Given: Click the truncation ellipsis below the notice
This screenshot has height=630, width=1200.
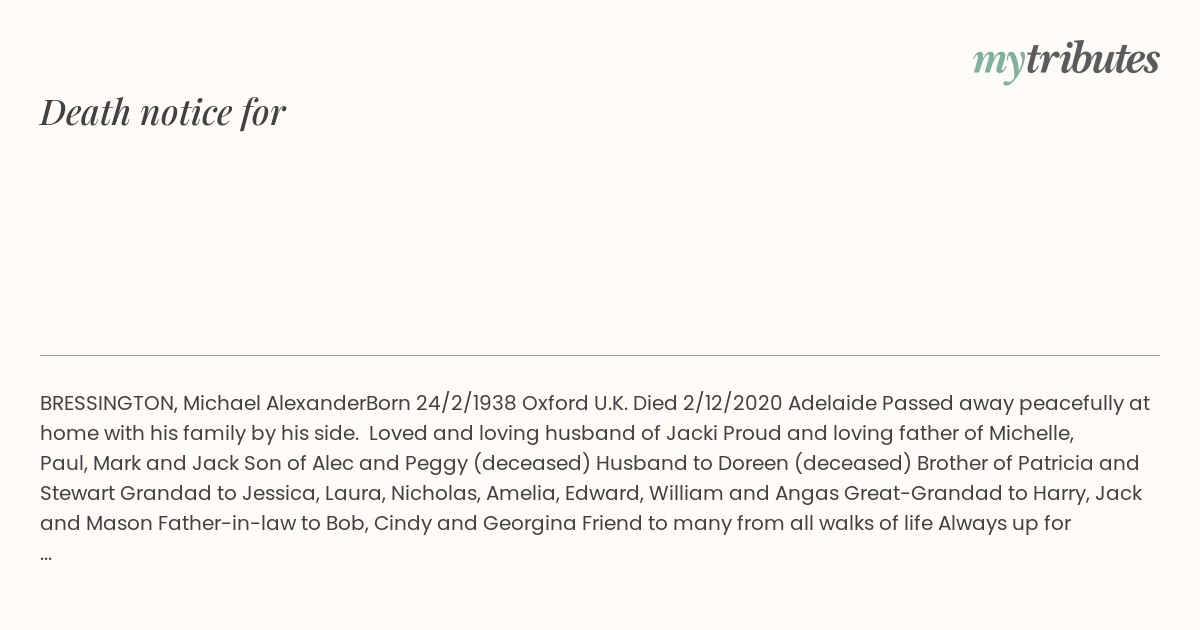Looking at the screenshot, I should [x=46, y=554].
